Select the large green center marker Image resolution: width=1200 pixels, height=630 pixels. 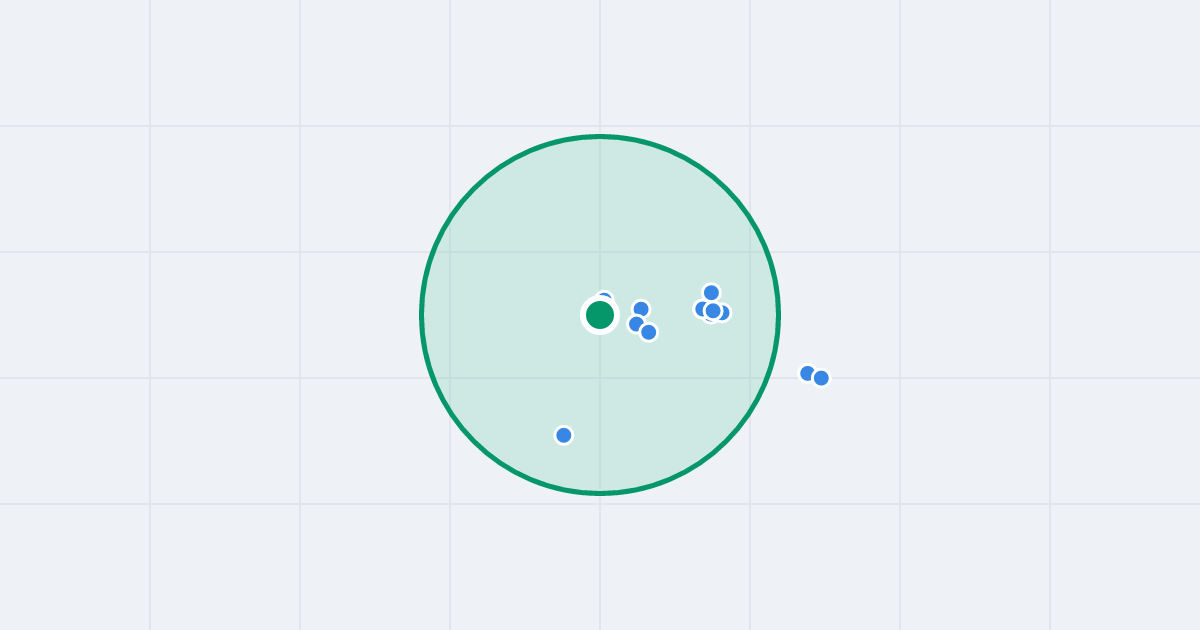tap(600, 315)
